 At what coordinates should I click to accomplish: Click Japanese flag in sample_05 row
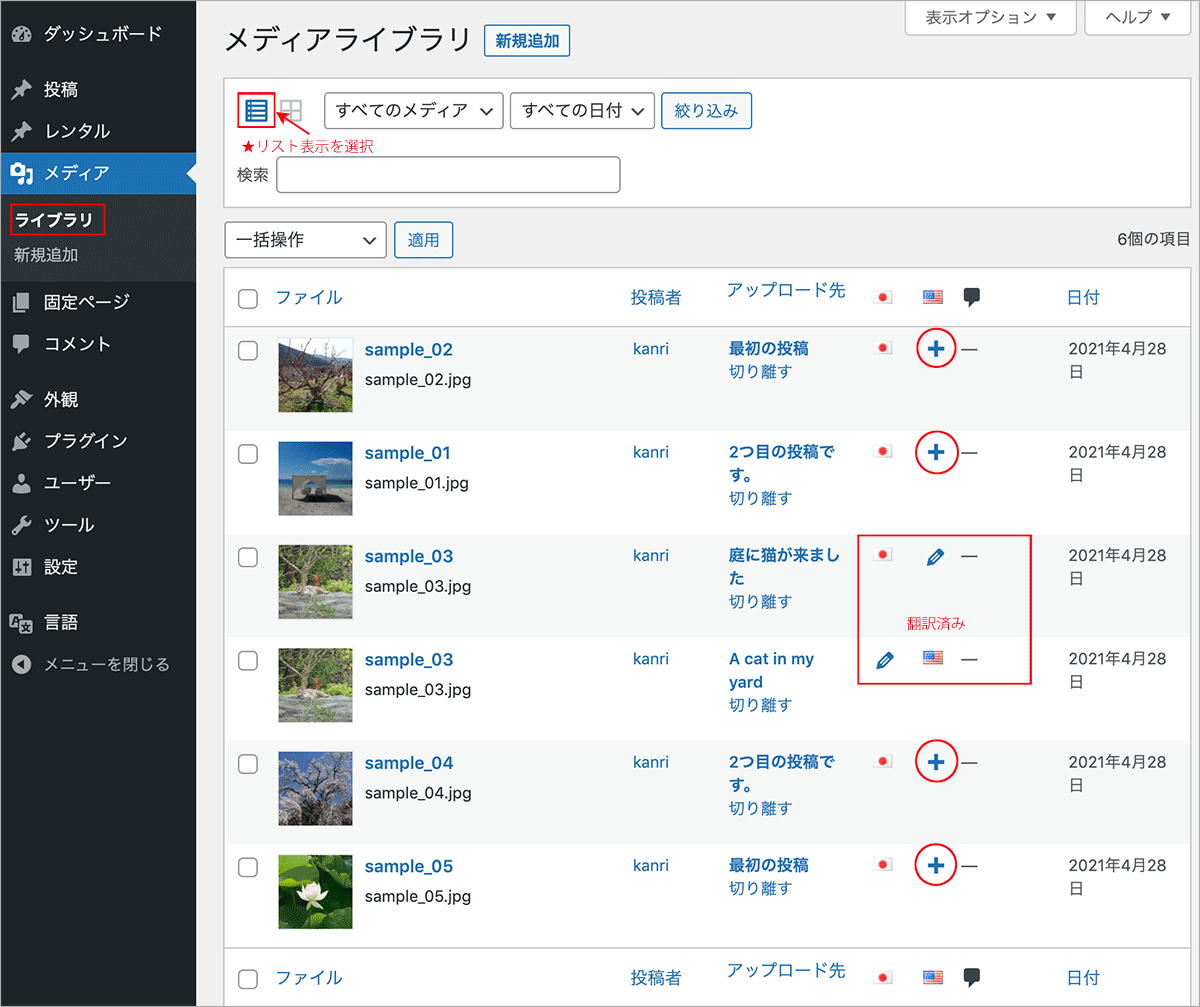click(x=883, y=864)
